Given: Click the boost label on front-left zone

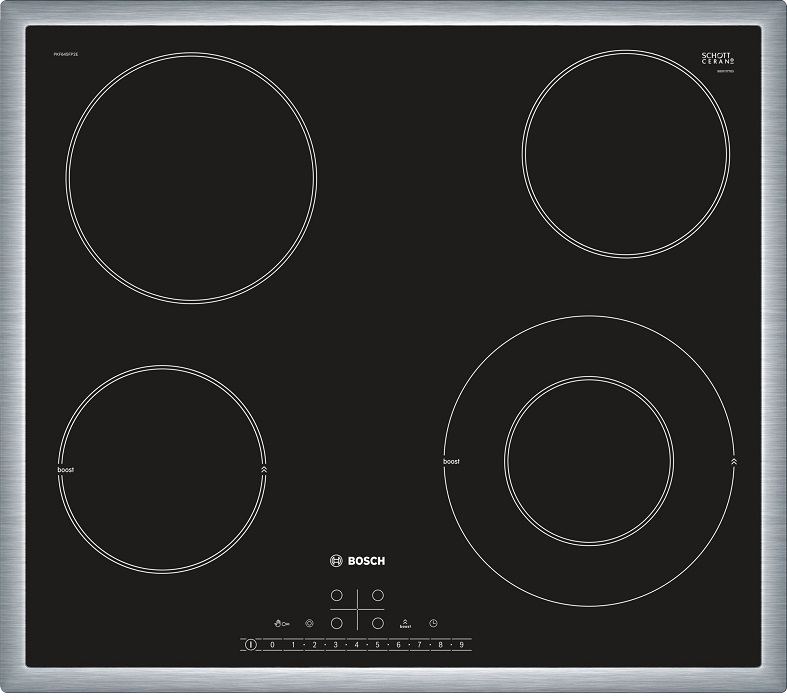Looking at the screenshot, I should point(65,469).
